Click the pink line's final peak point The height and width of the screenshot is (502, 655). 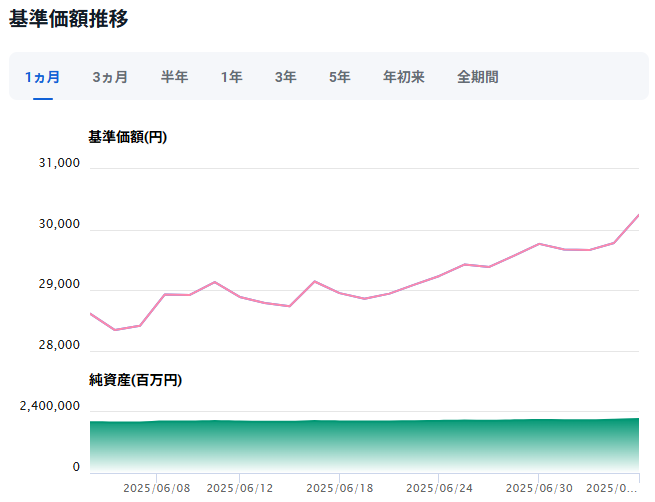[x=638, y=215]
